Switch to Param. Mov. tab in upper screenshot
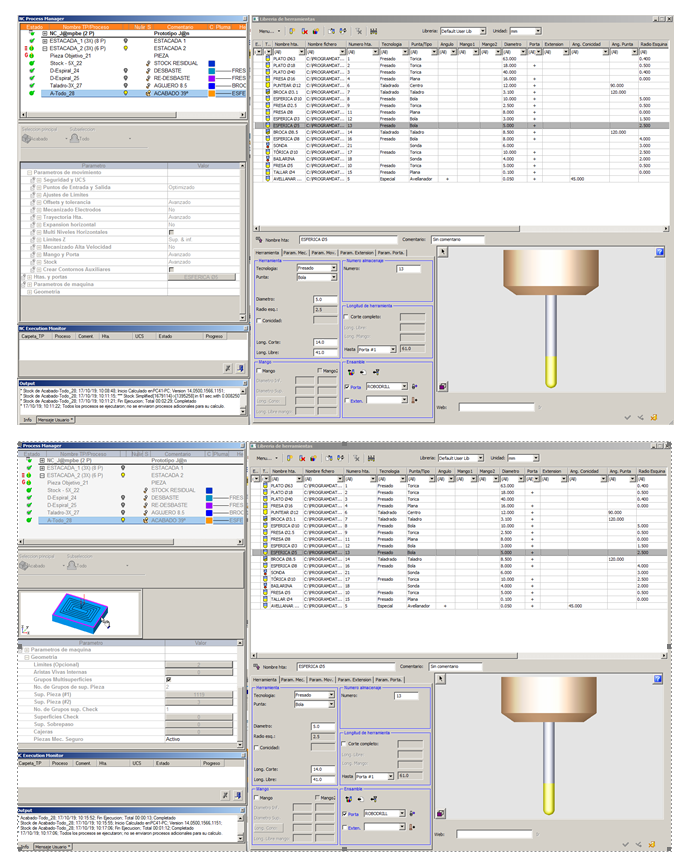 tap(323, 253)
